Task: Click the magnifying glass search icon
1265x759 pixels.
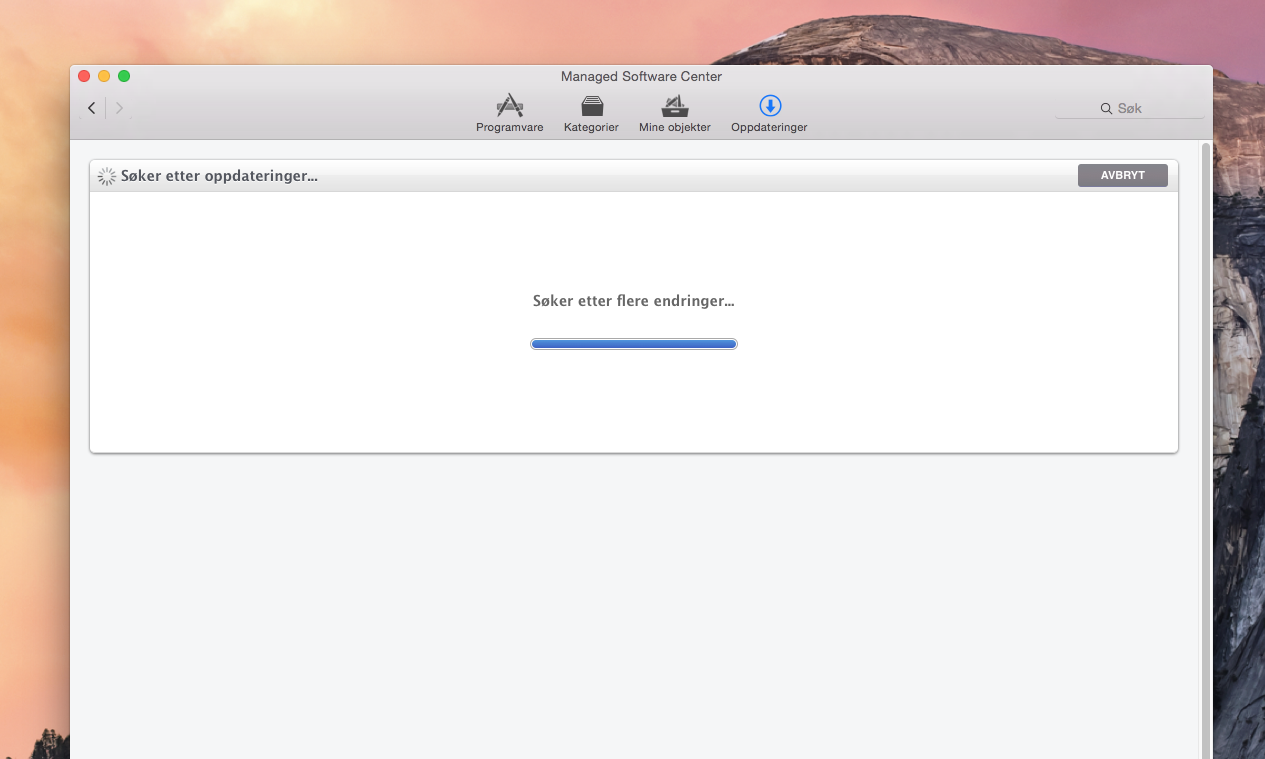Action: (x=1106, y=108)
